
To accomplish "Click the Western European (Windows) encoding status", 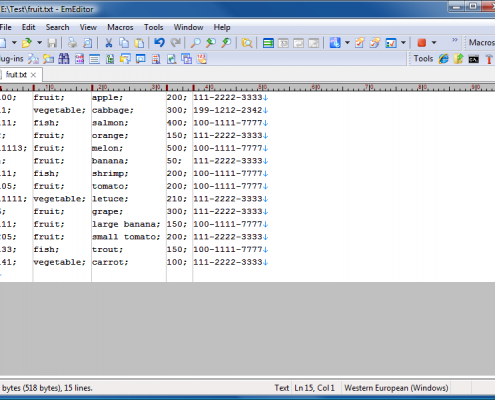I will pos(396,388).
